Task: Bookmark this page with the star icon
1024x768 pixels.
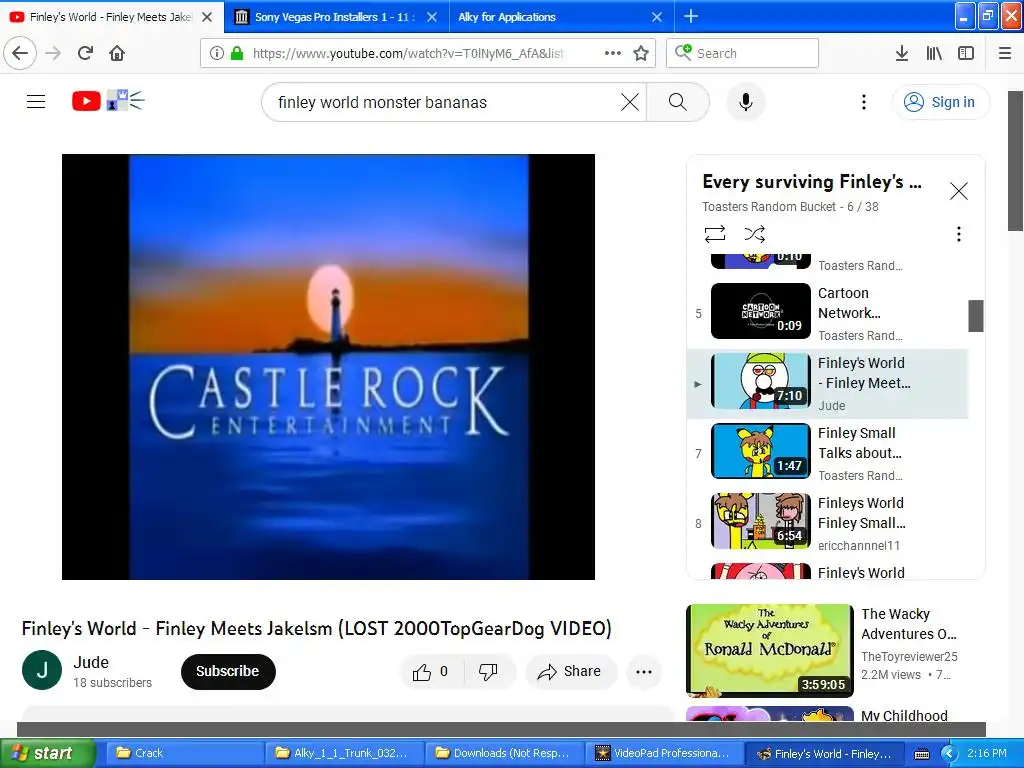Action: pyautogui.click(x=641, y=53)
